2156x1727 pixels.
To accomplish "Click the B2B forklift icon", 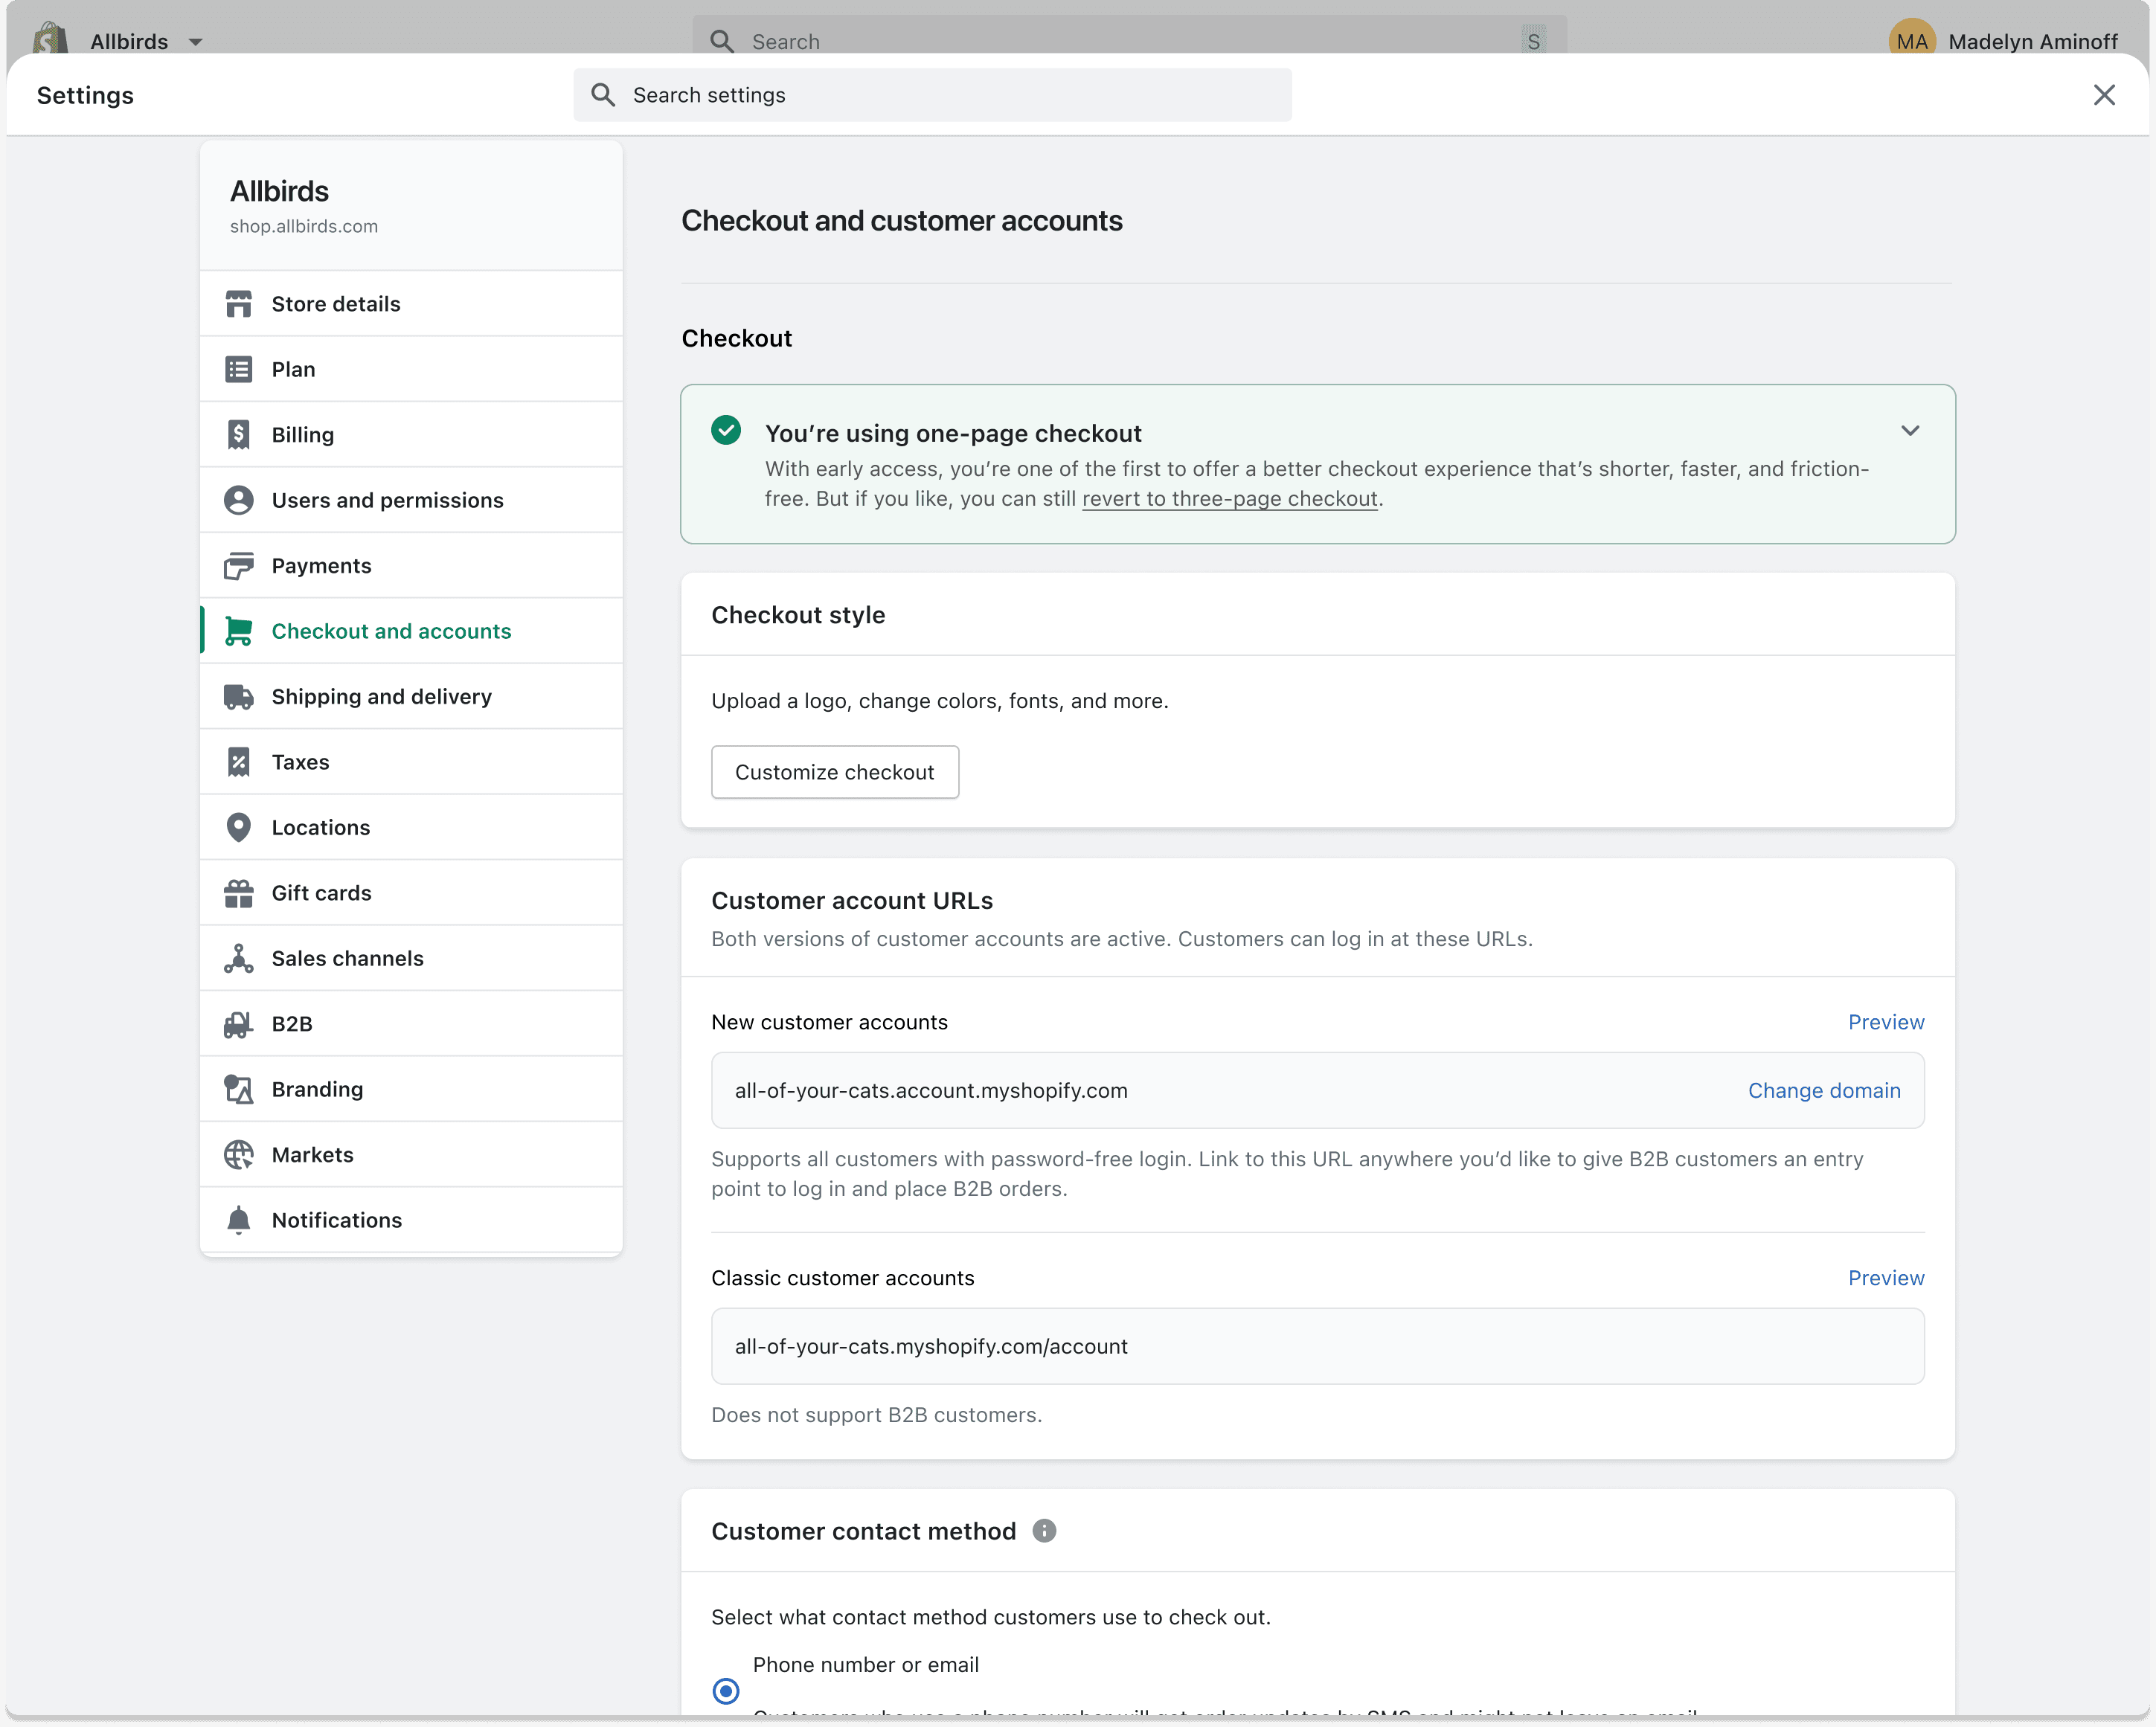I will tap(238, 1024).
